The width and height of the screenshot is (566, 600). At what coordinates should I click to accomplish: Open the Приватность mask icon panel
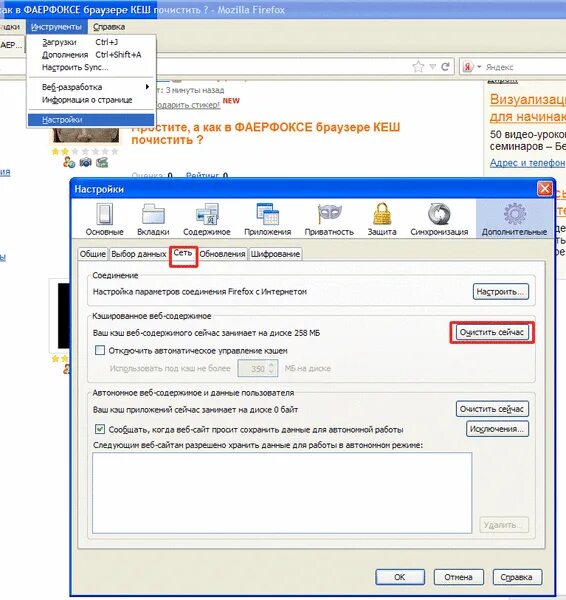coord(329,219)
